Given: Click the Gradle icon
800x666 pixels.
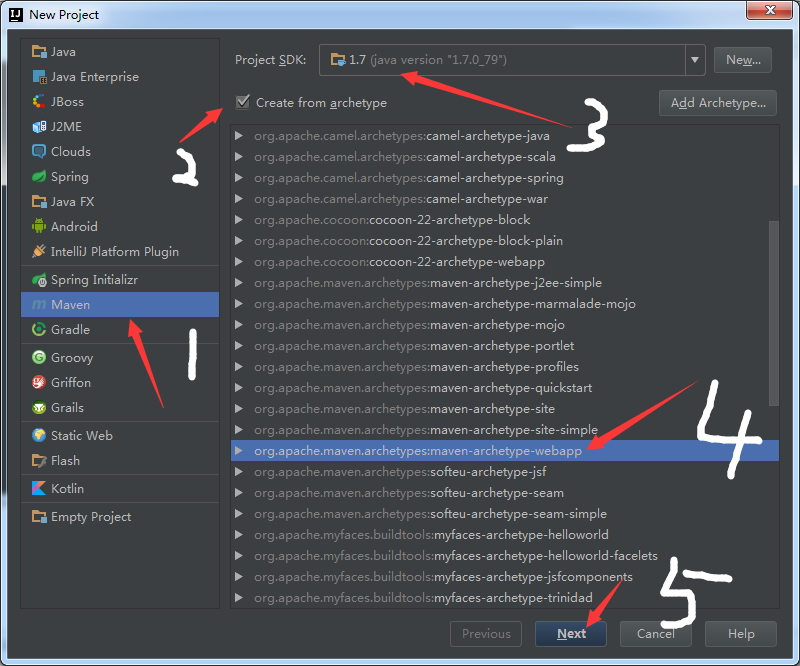Looking at the screenshot, I should coord(39,330).
